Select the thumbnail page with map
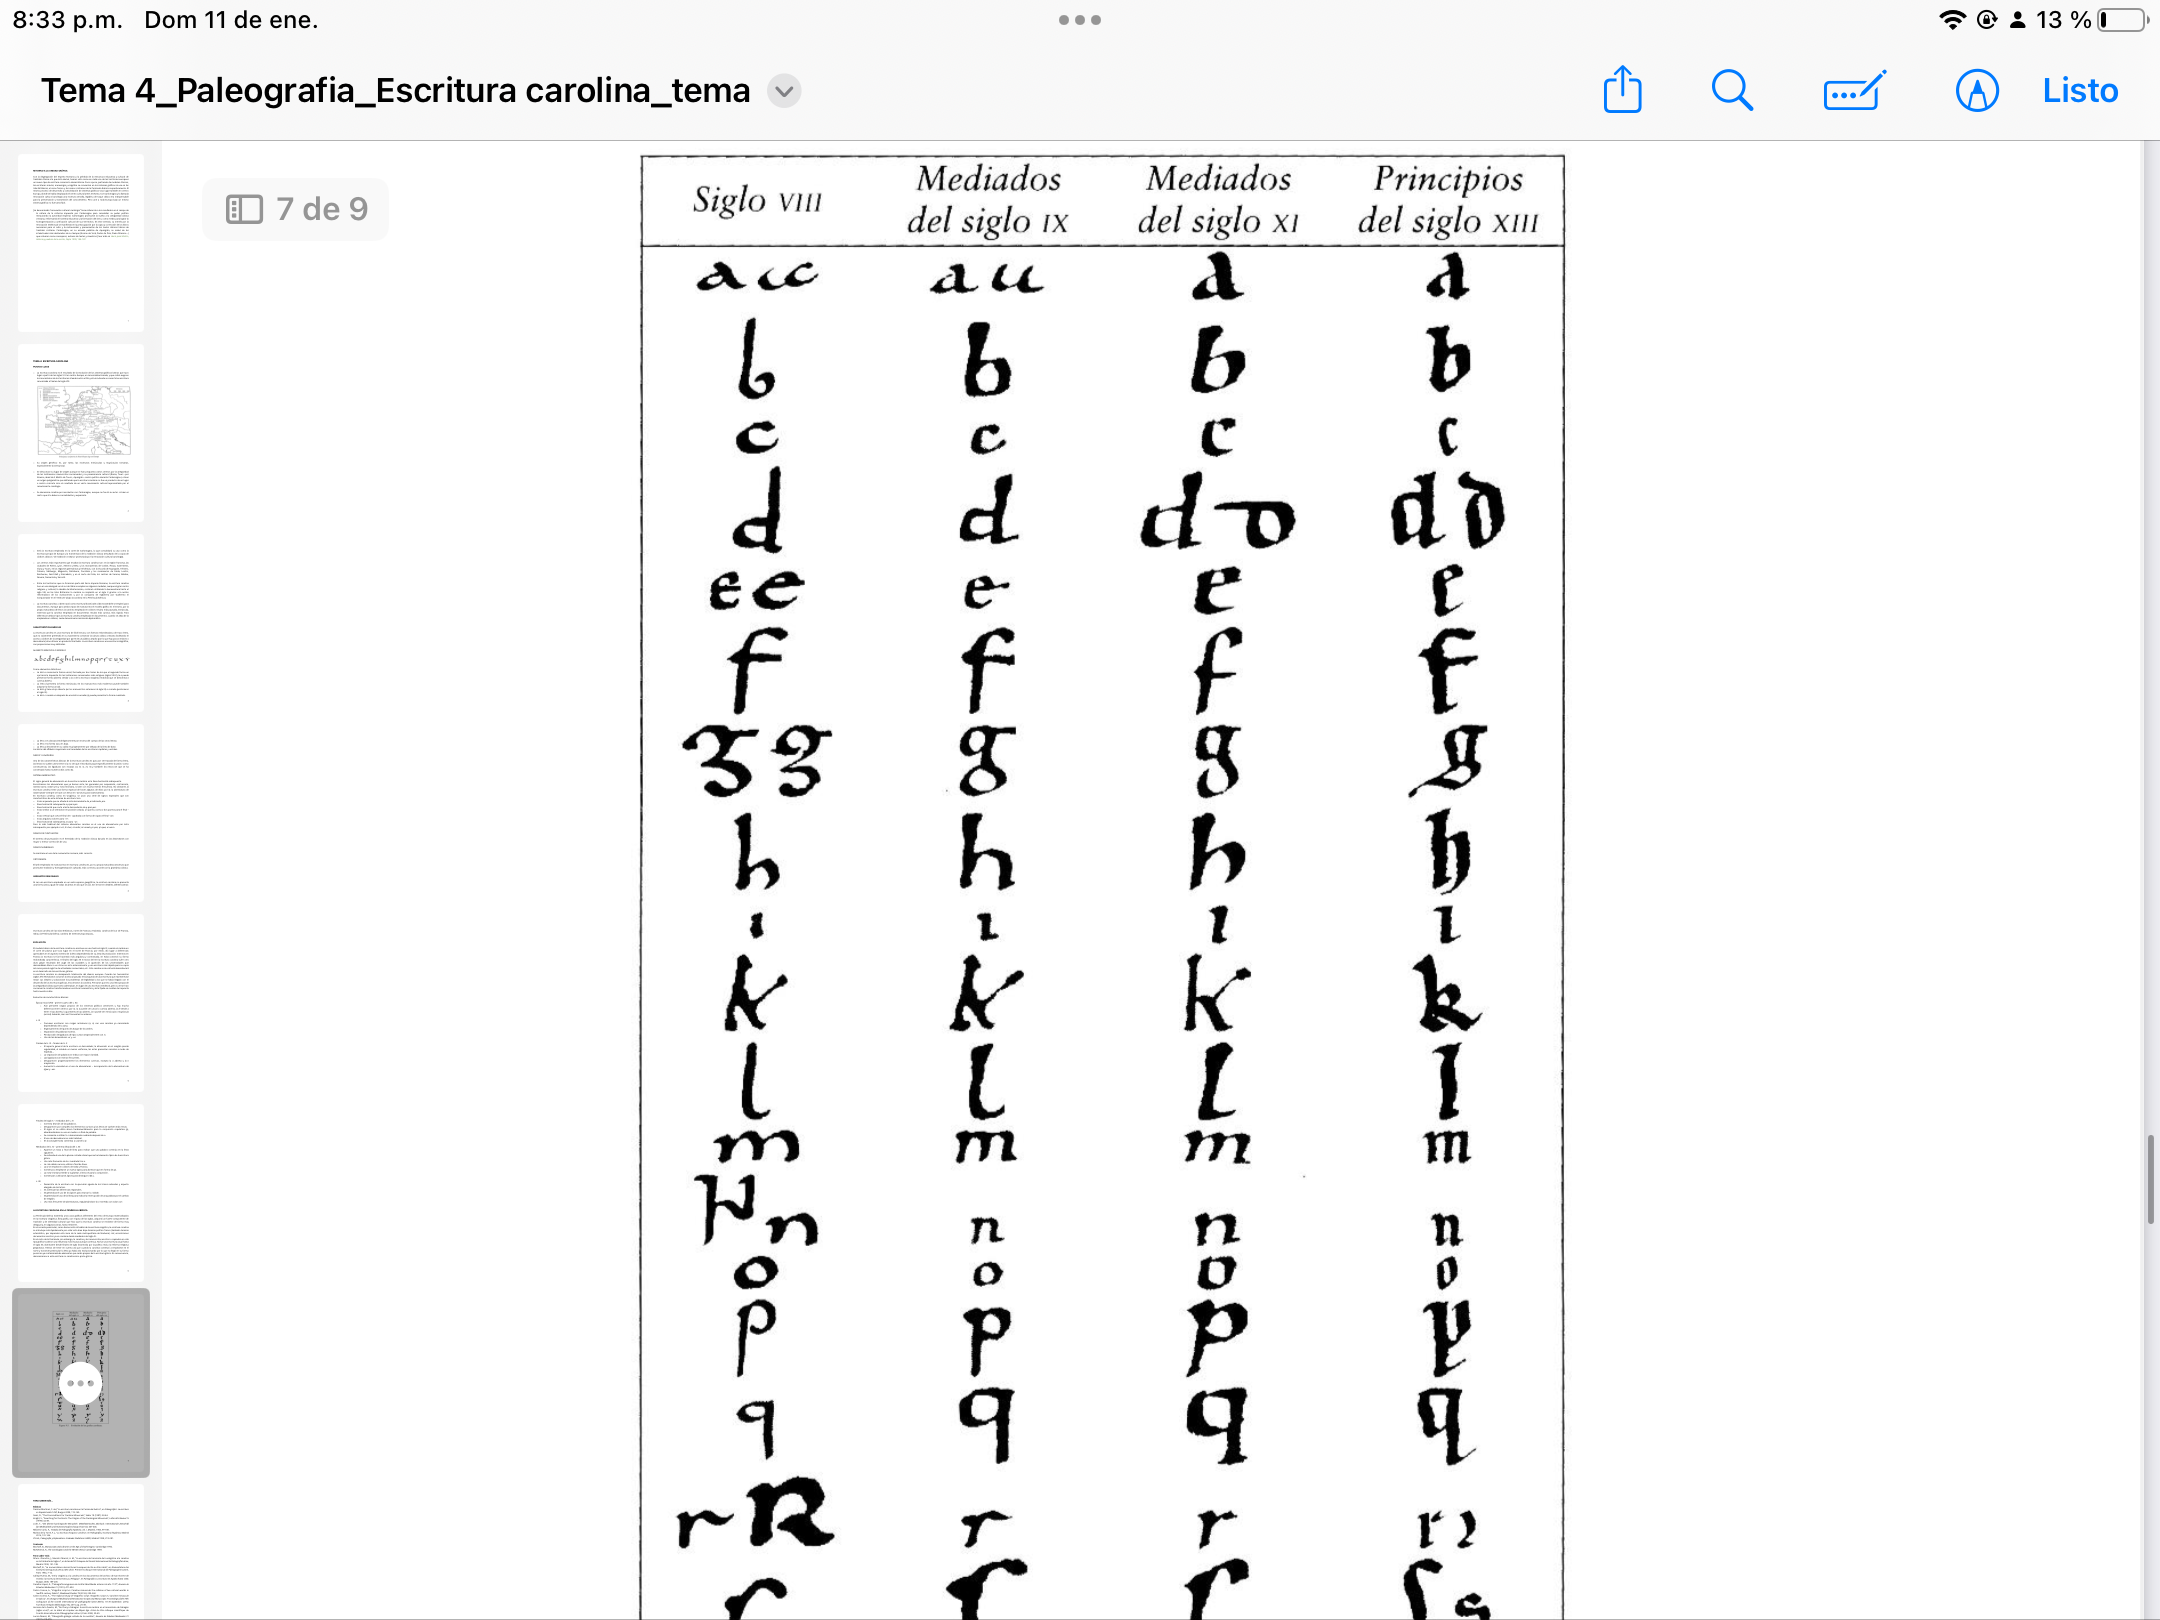 [x=81, y=432]
